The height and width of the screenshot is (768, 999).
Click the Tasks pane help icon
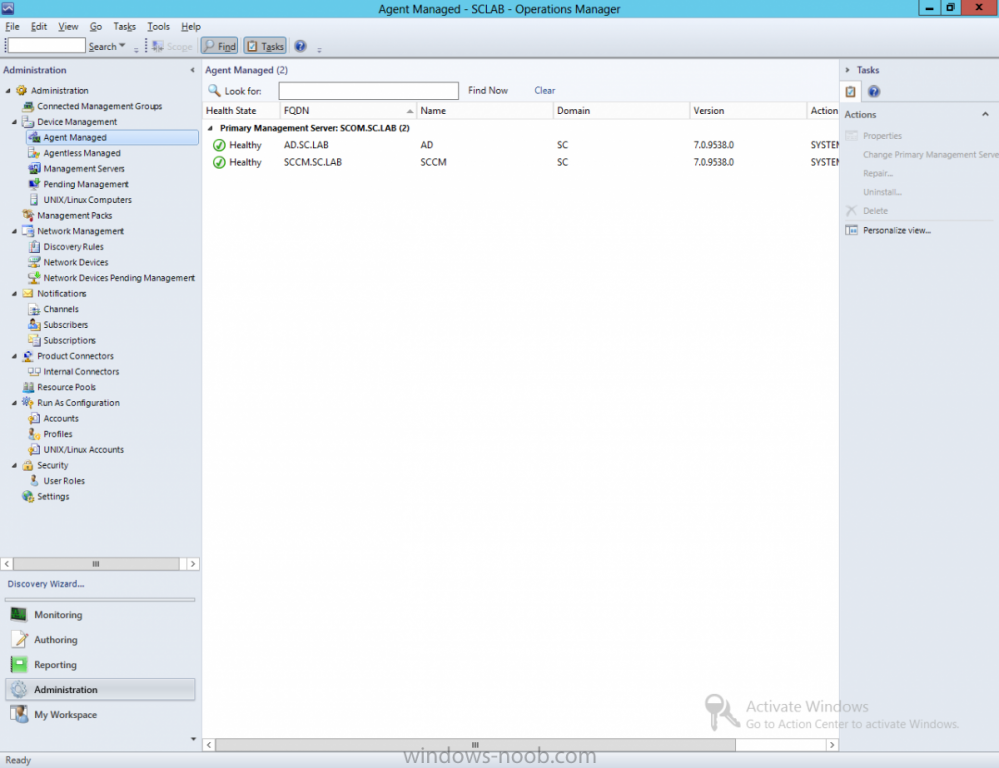click(x=873, y=91)
